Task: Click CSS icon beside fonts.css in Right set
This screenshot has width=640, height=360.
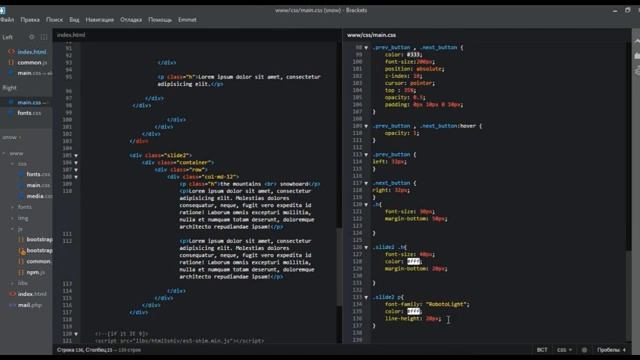Action: click(11, 113)
